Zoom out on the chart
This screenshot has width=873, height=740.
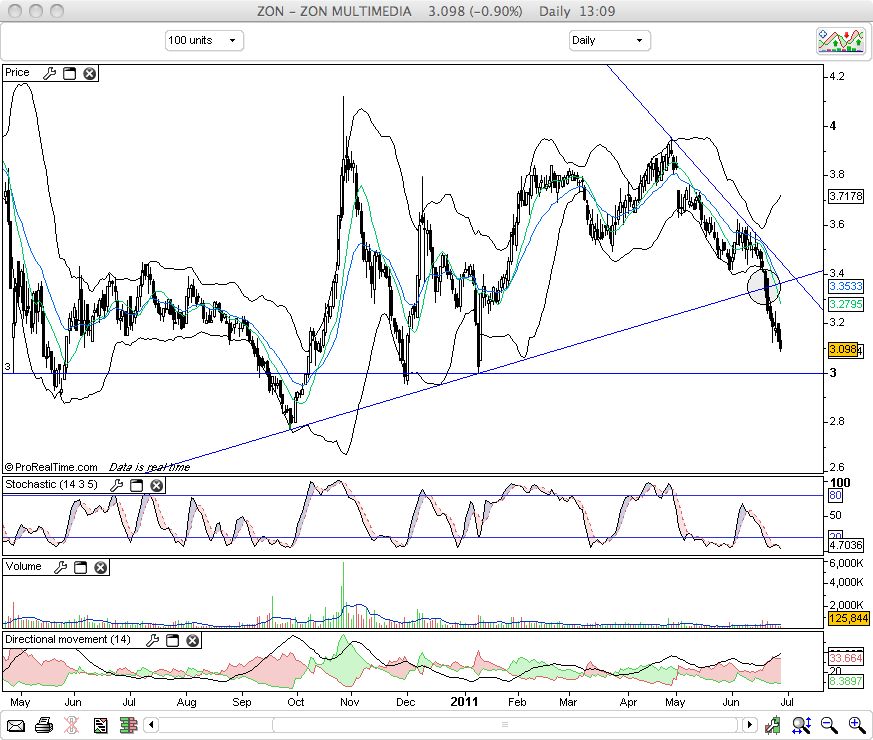830,725
